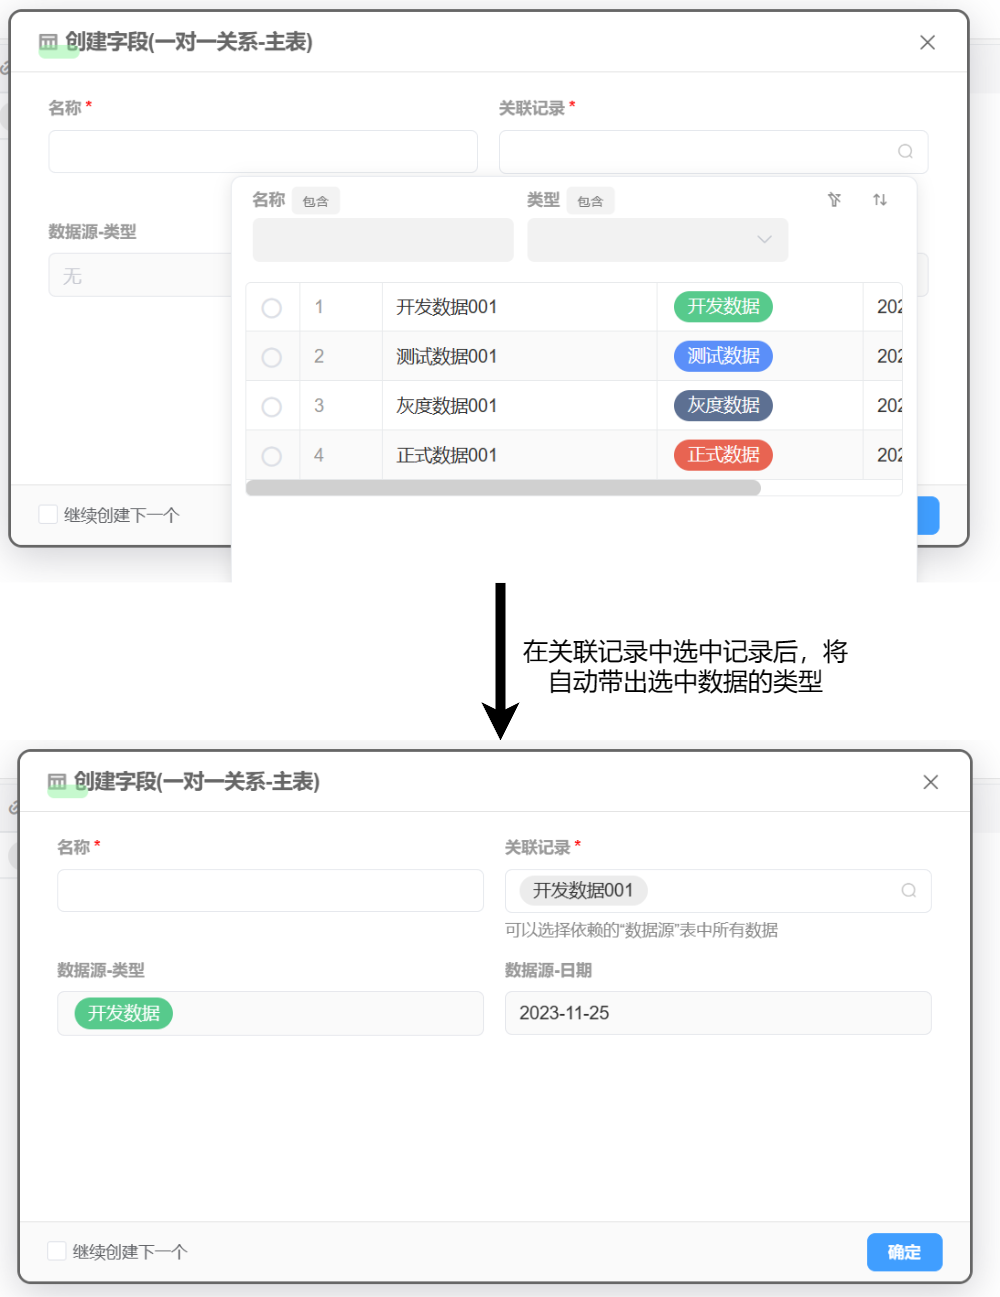Click search icon beside 开发数据001 tag
The image size is (1000, 1297).
(908, 891)
